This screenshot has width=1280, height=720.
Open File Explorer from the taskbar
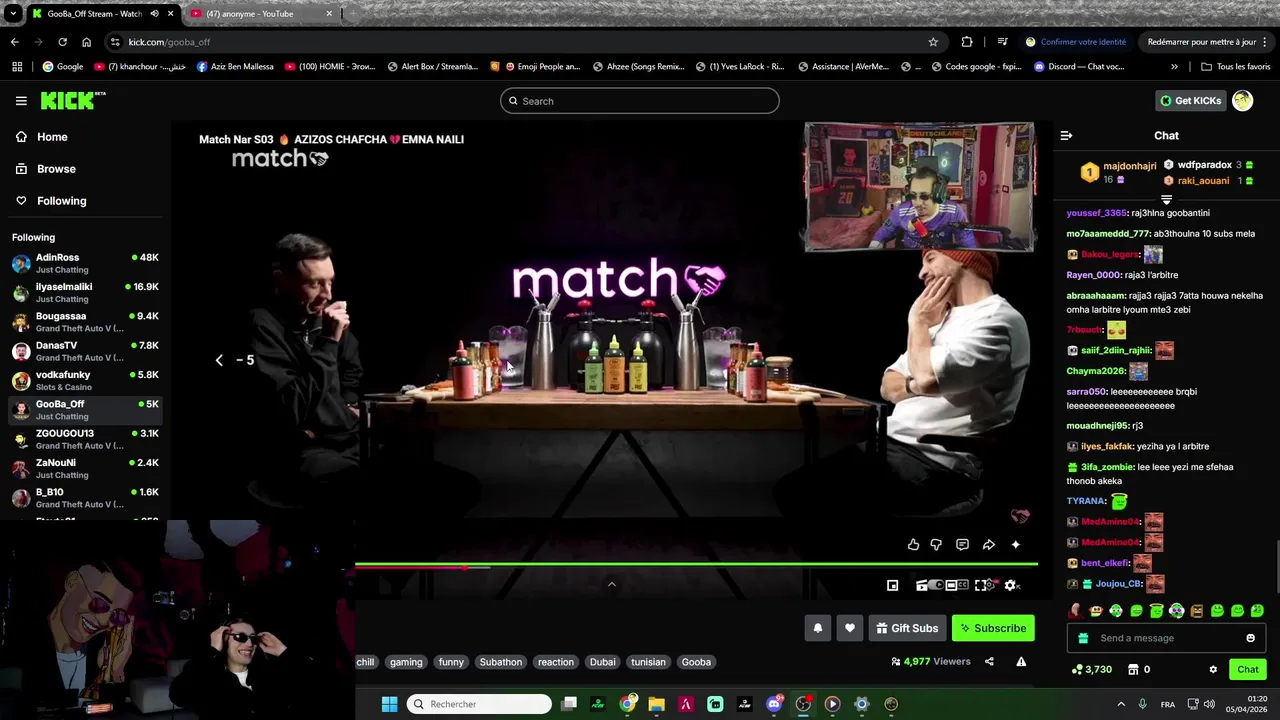click(x=657, y=704)
